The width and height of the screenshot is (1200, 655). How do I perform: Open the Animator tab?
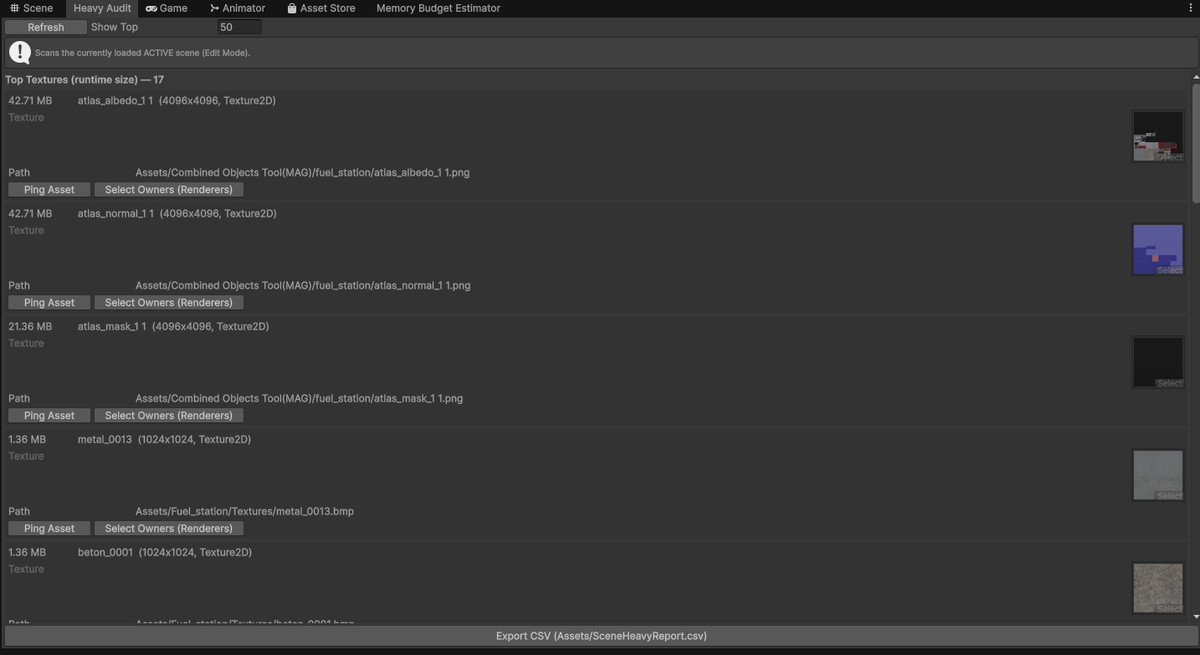pos(237,8)
